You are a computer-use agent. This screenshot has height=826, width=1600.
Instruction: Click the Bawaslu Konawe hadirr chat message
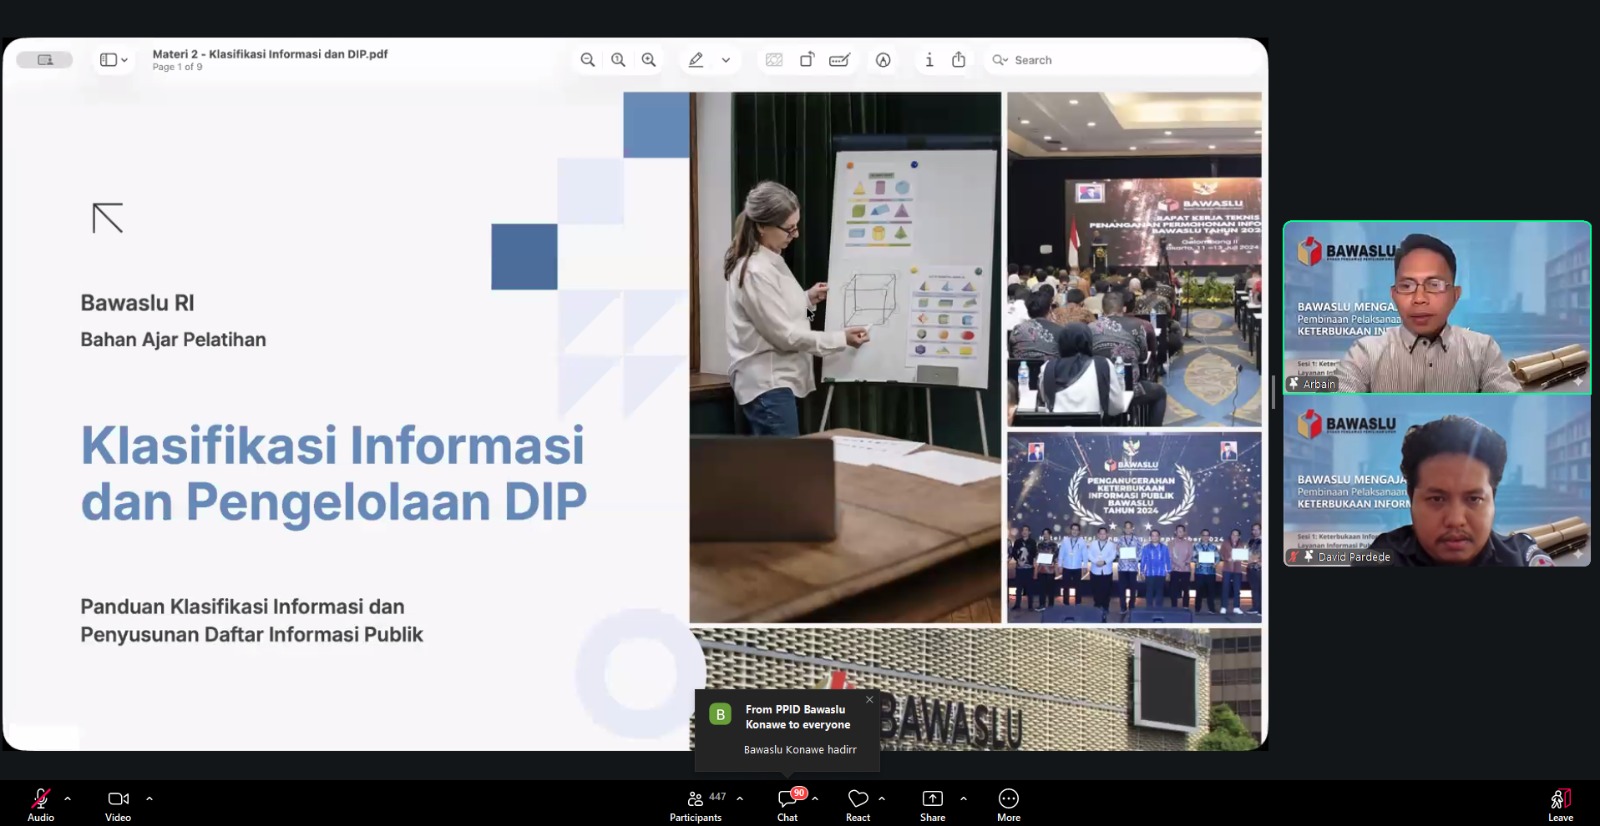coord(800,749)
